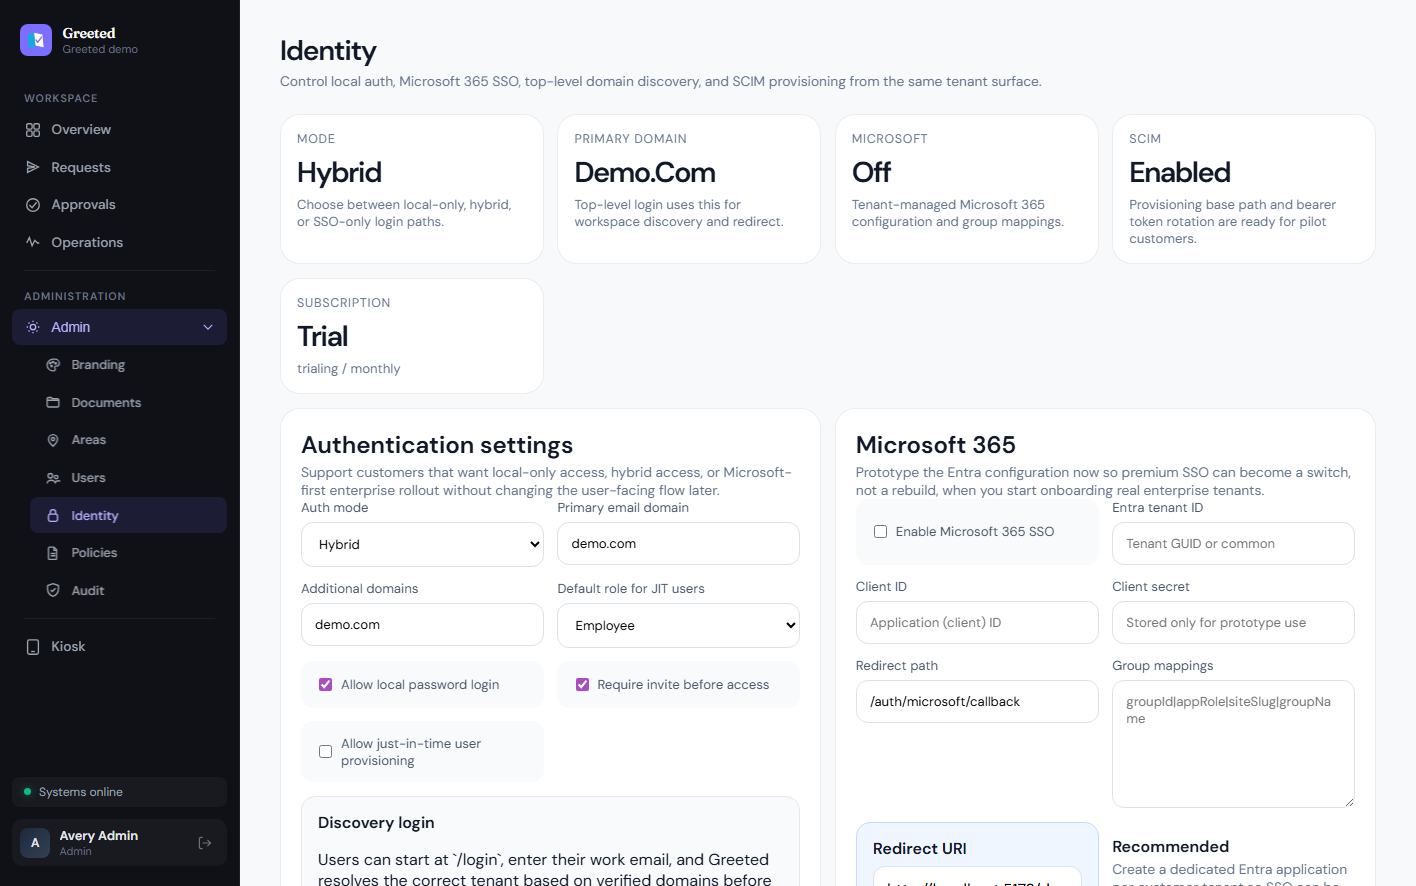1416x886 pixels.
Task: Click the Hybrid mode summary card
Action: pos(412,189)
